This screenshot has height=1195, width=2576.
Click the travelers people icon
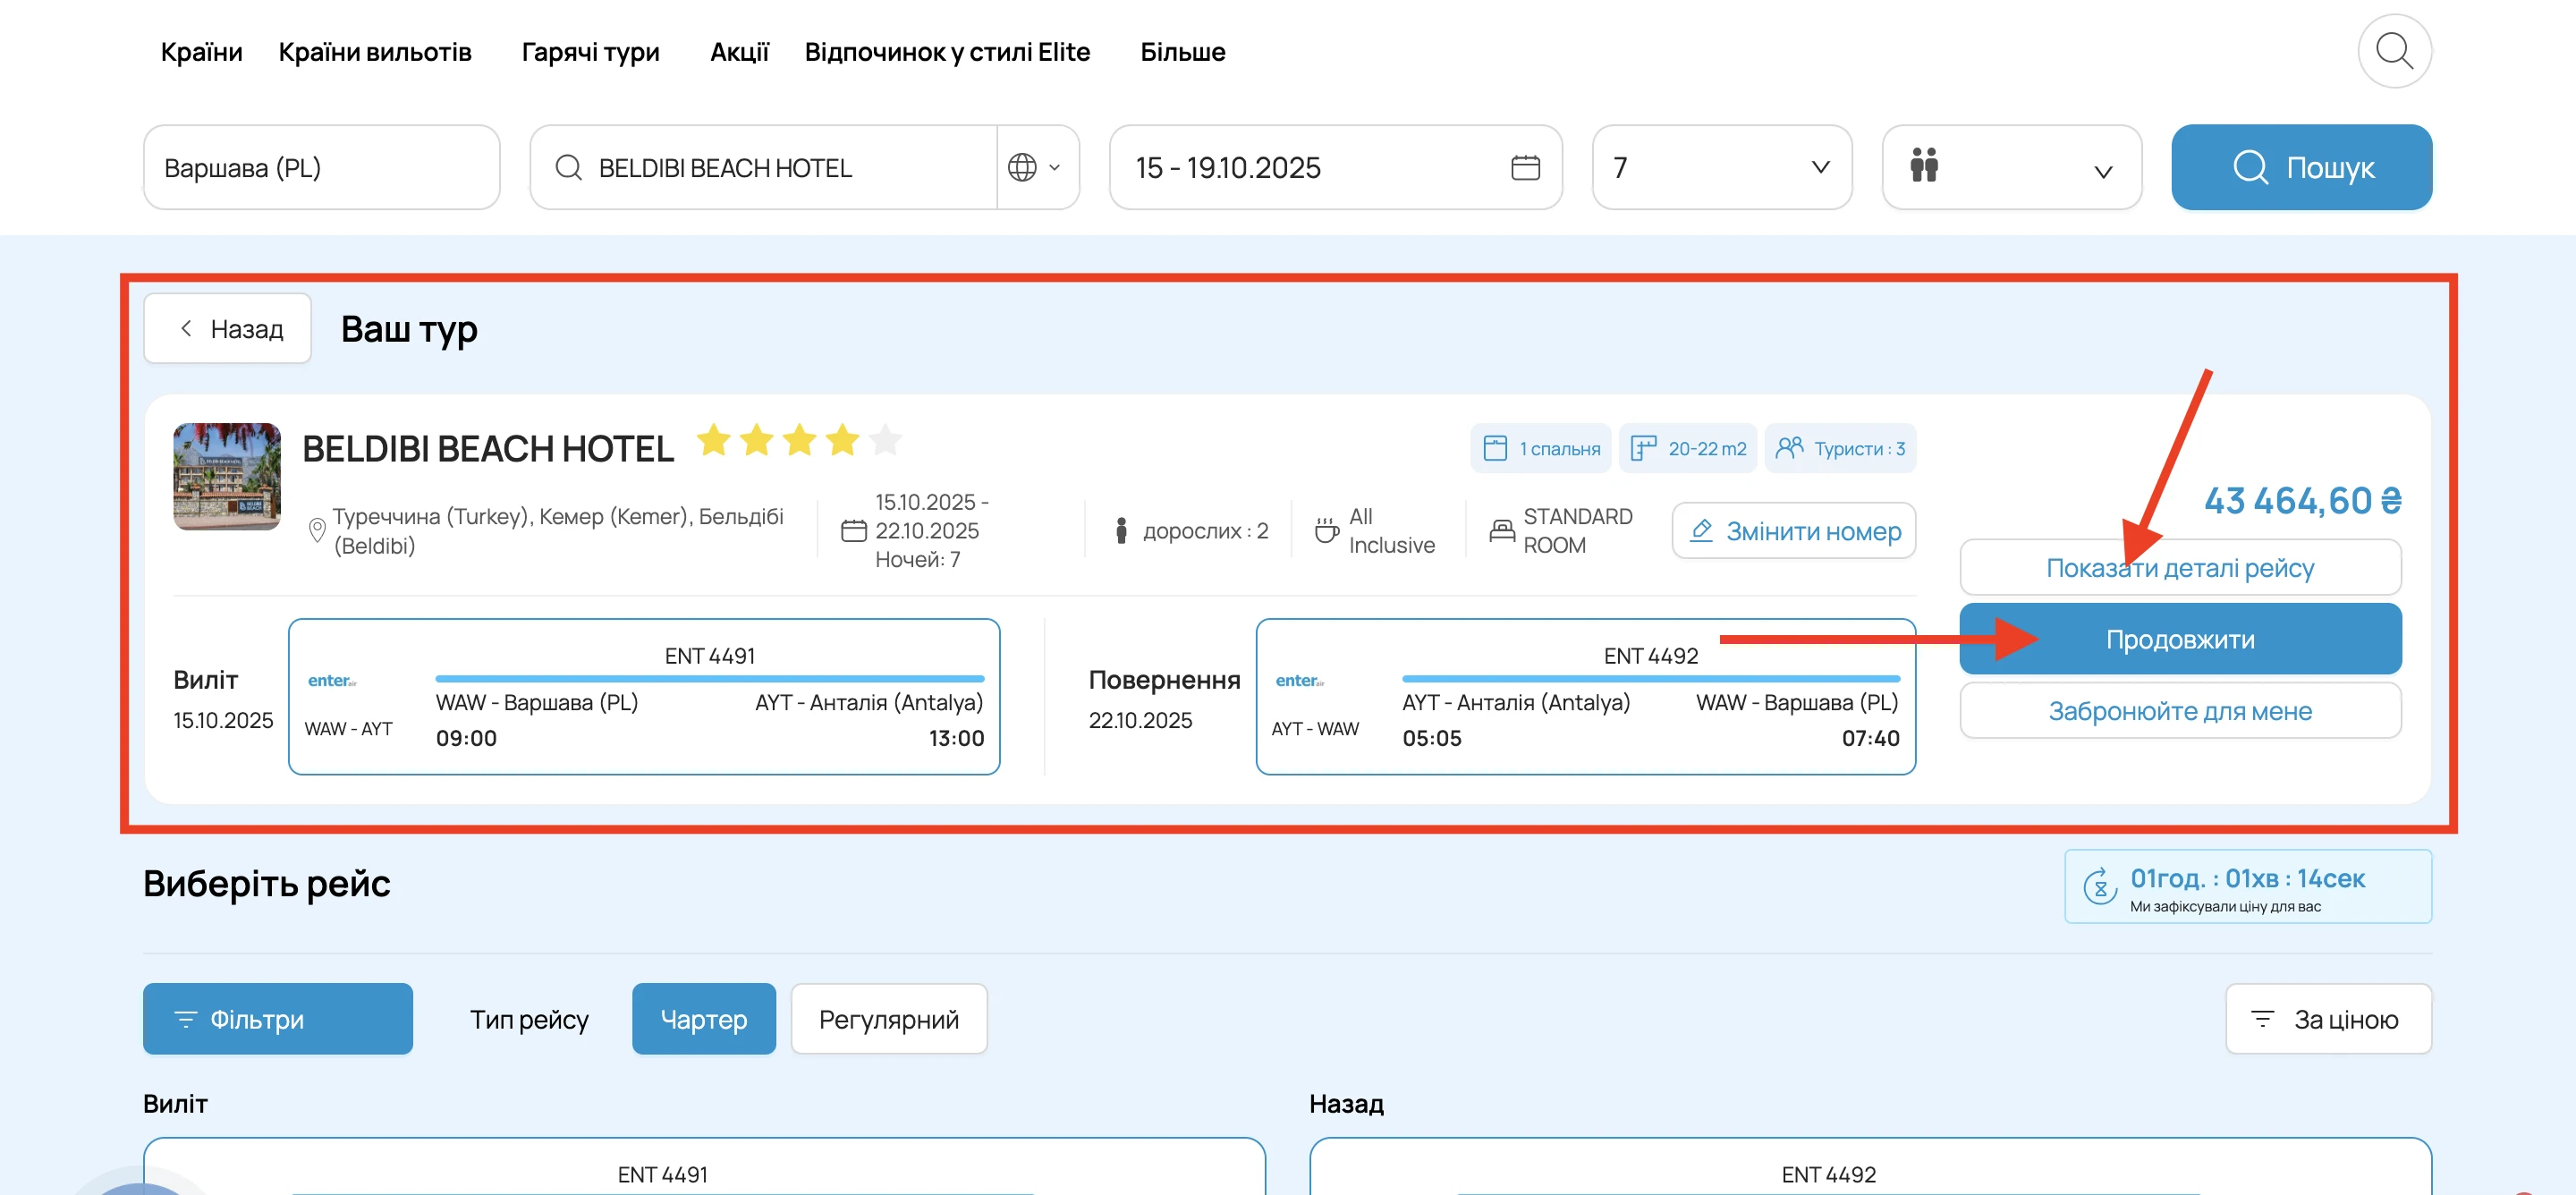[1924, 166]
